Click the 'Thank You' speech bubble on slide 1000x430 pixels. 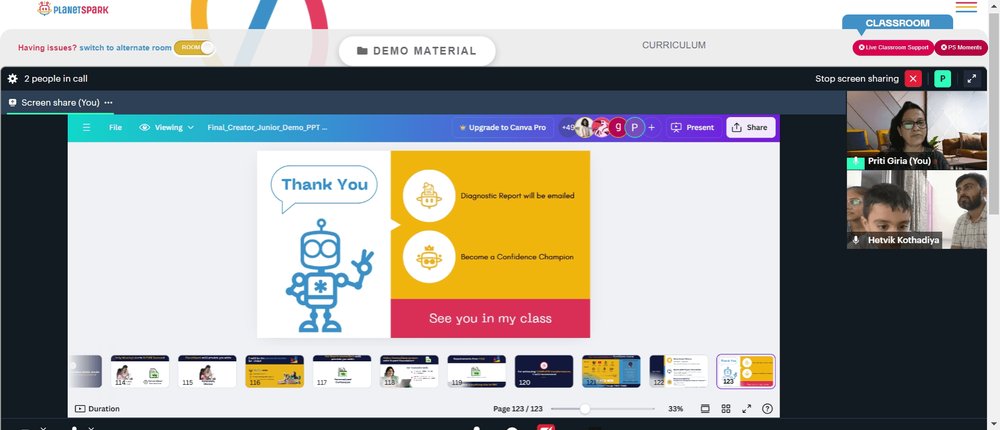click(324, 188)
